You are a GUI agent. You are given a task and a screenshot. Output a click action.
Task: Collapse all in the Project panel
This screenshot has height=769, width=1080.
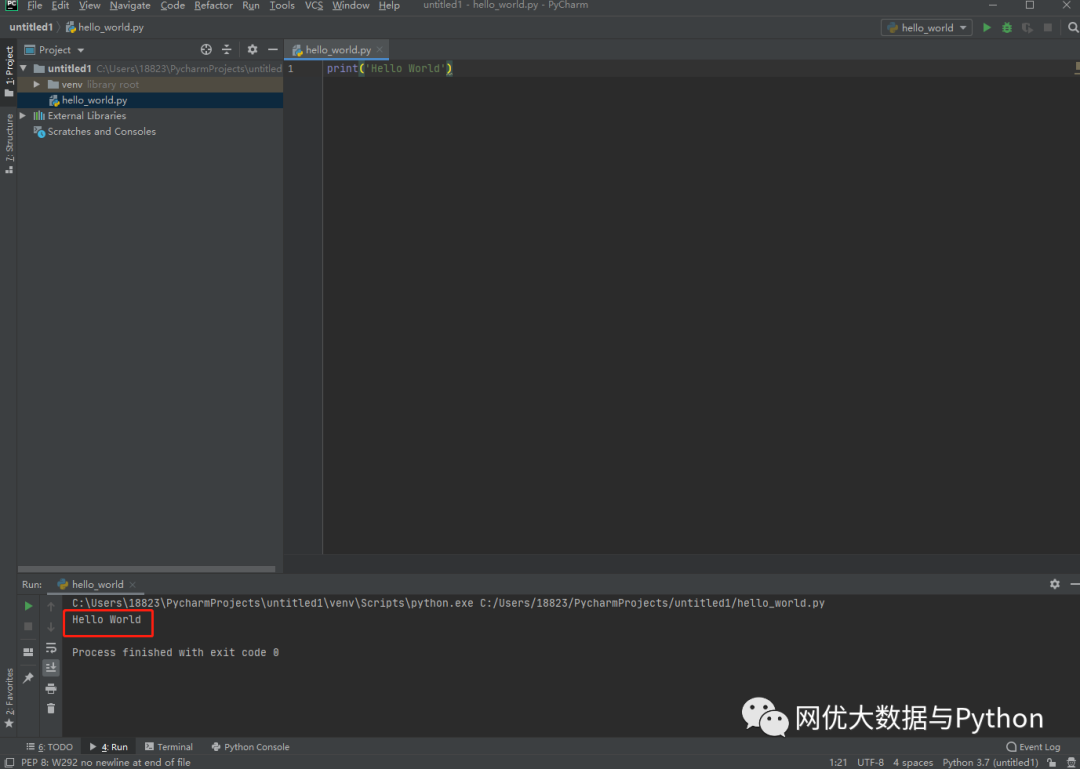(227, 50)
